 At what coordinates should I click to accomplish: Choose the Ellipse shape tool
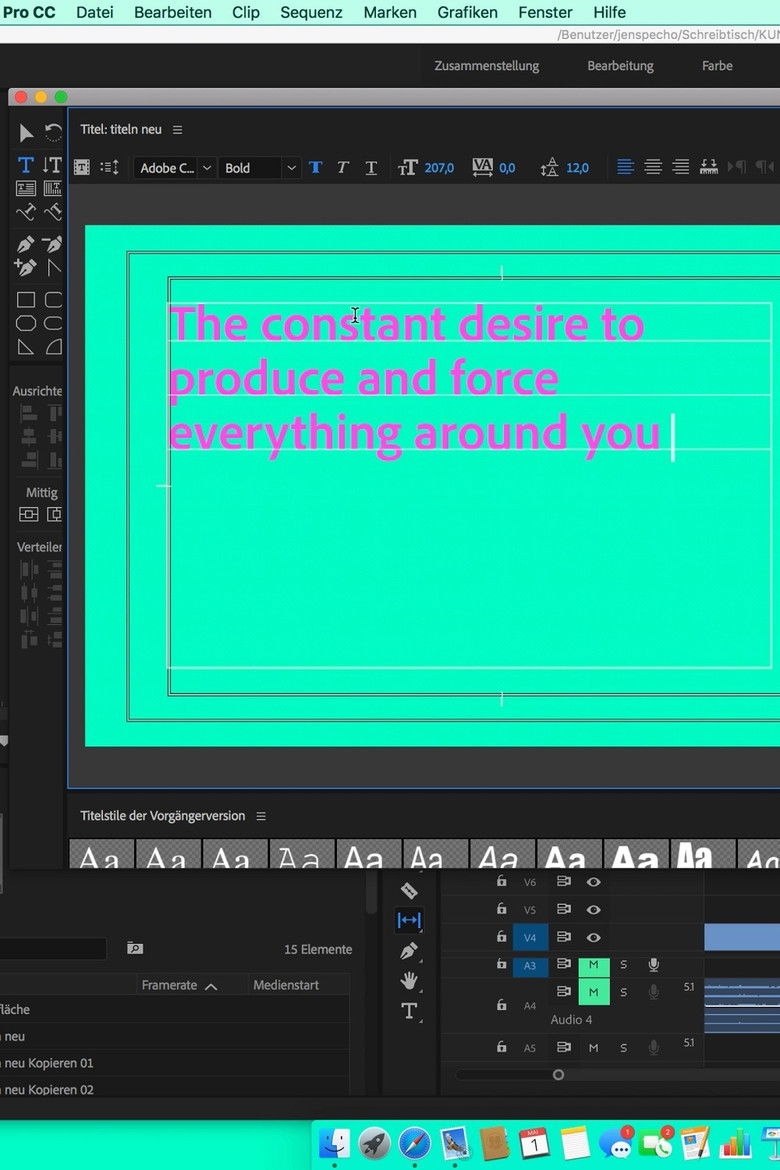tap(26, 323)
